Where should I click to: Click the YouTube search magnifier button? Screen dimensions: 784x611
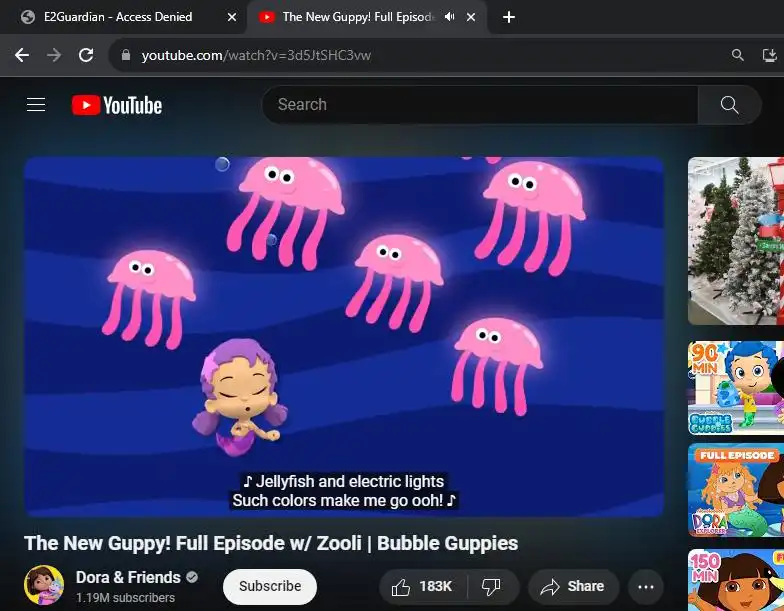point(730,105)
